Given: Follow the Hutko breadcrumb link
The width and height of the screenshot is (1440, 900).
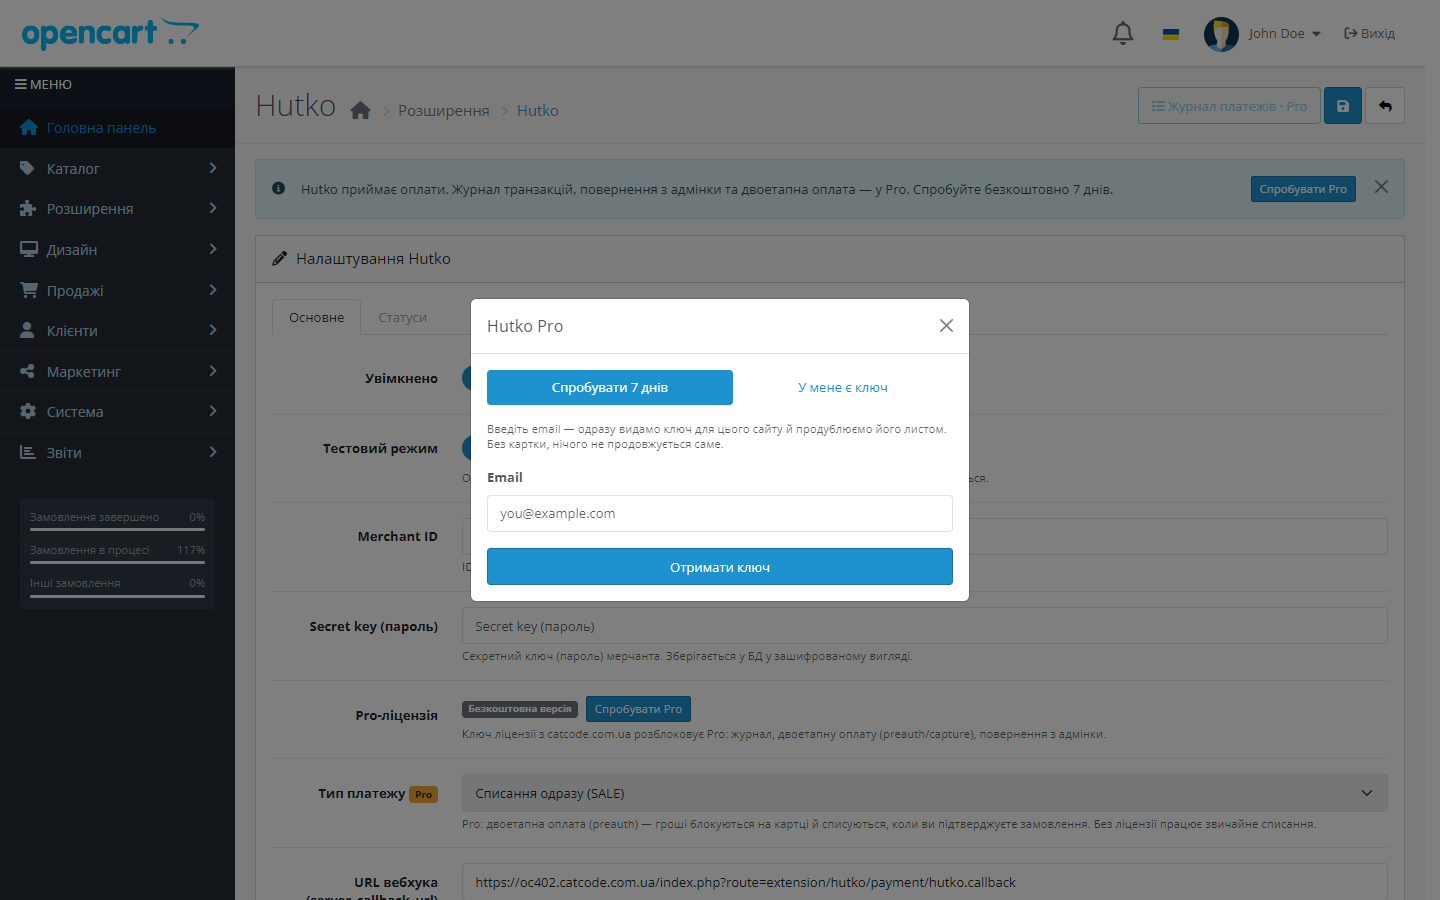Looking at the screenshot, I should (x=538, y=111).
